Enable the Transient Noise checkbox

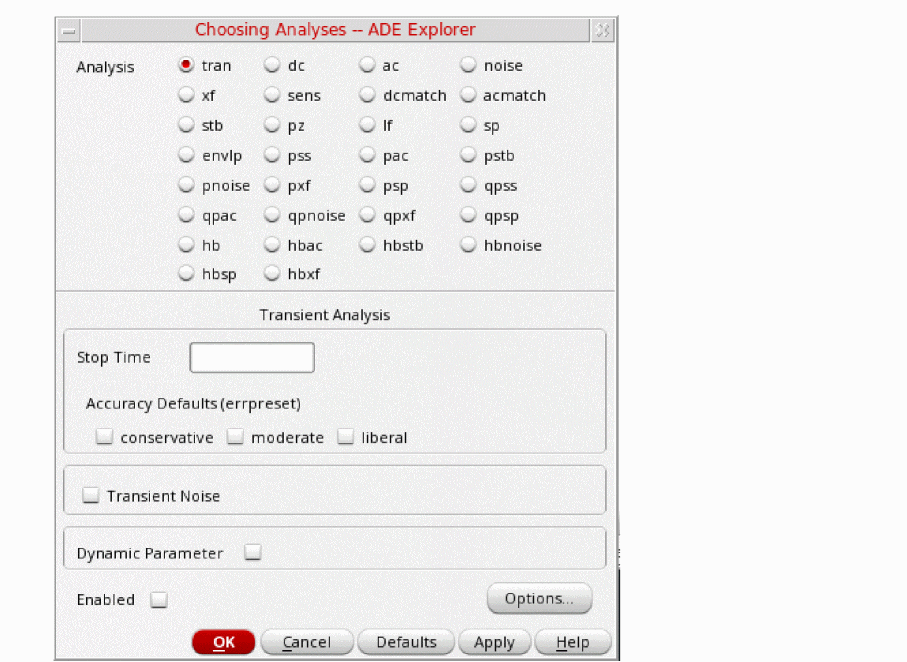tap(91, 495)
